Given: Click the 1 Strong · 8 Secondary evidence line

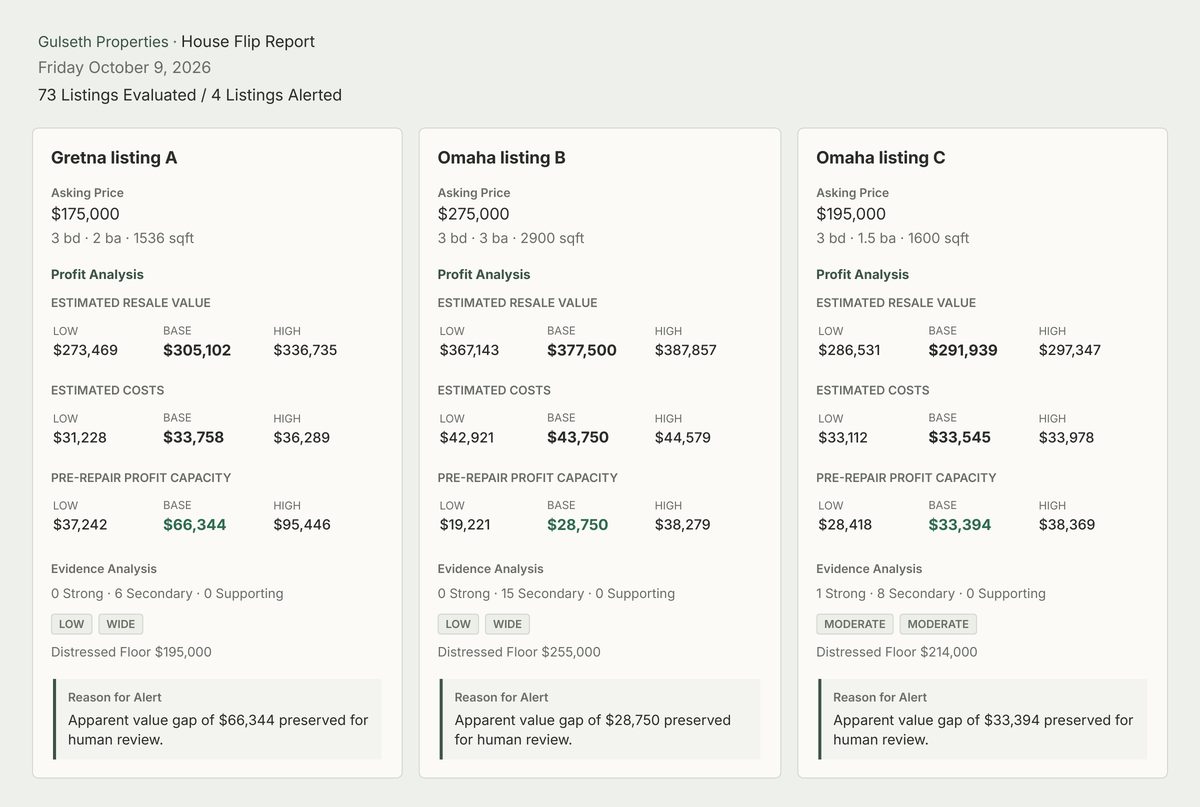Looking at the screenshot, I should pyautogui.click(x=931, y=593).
